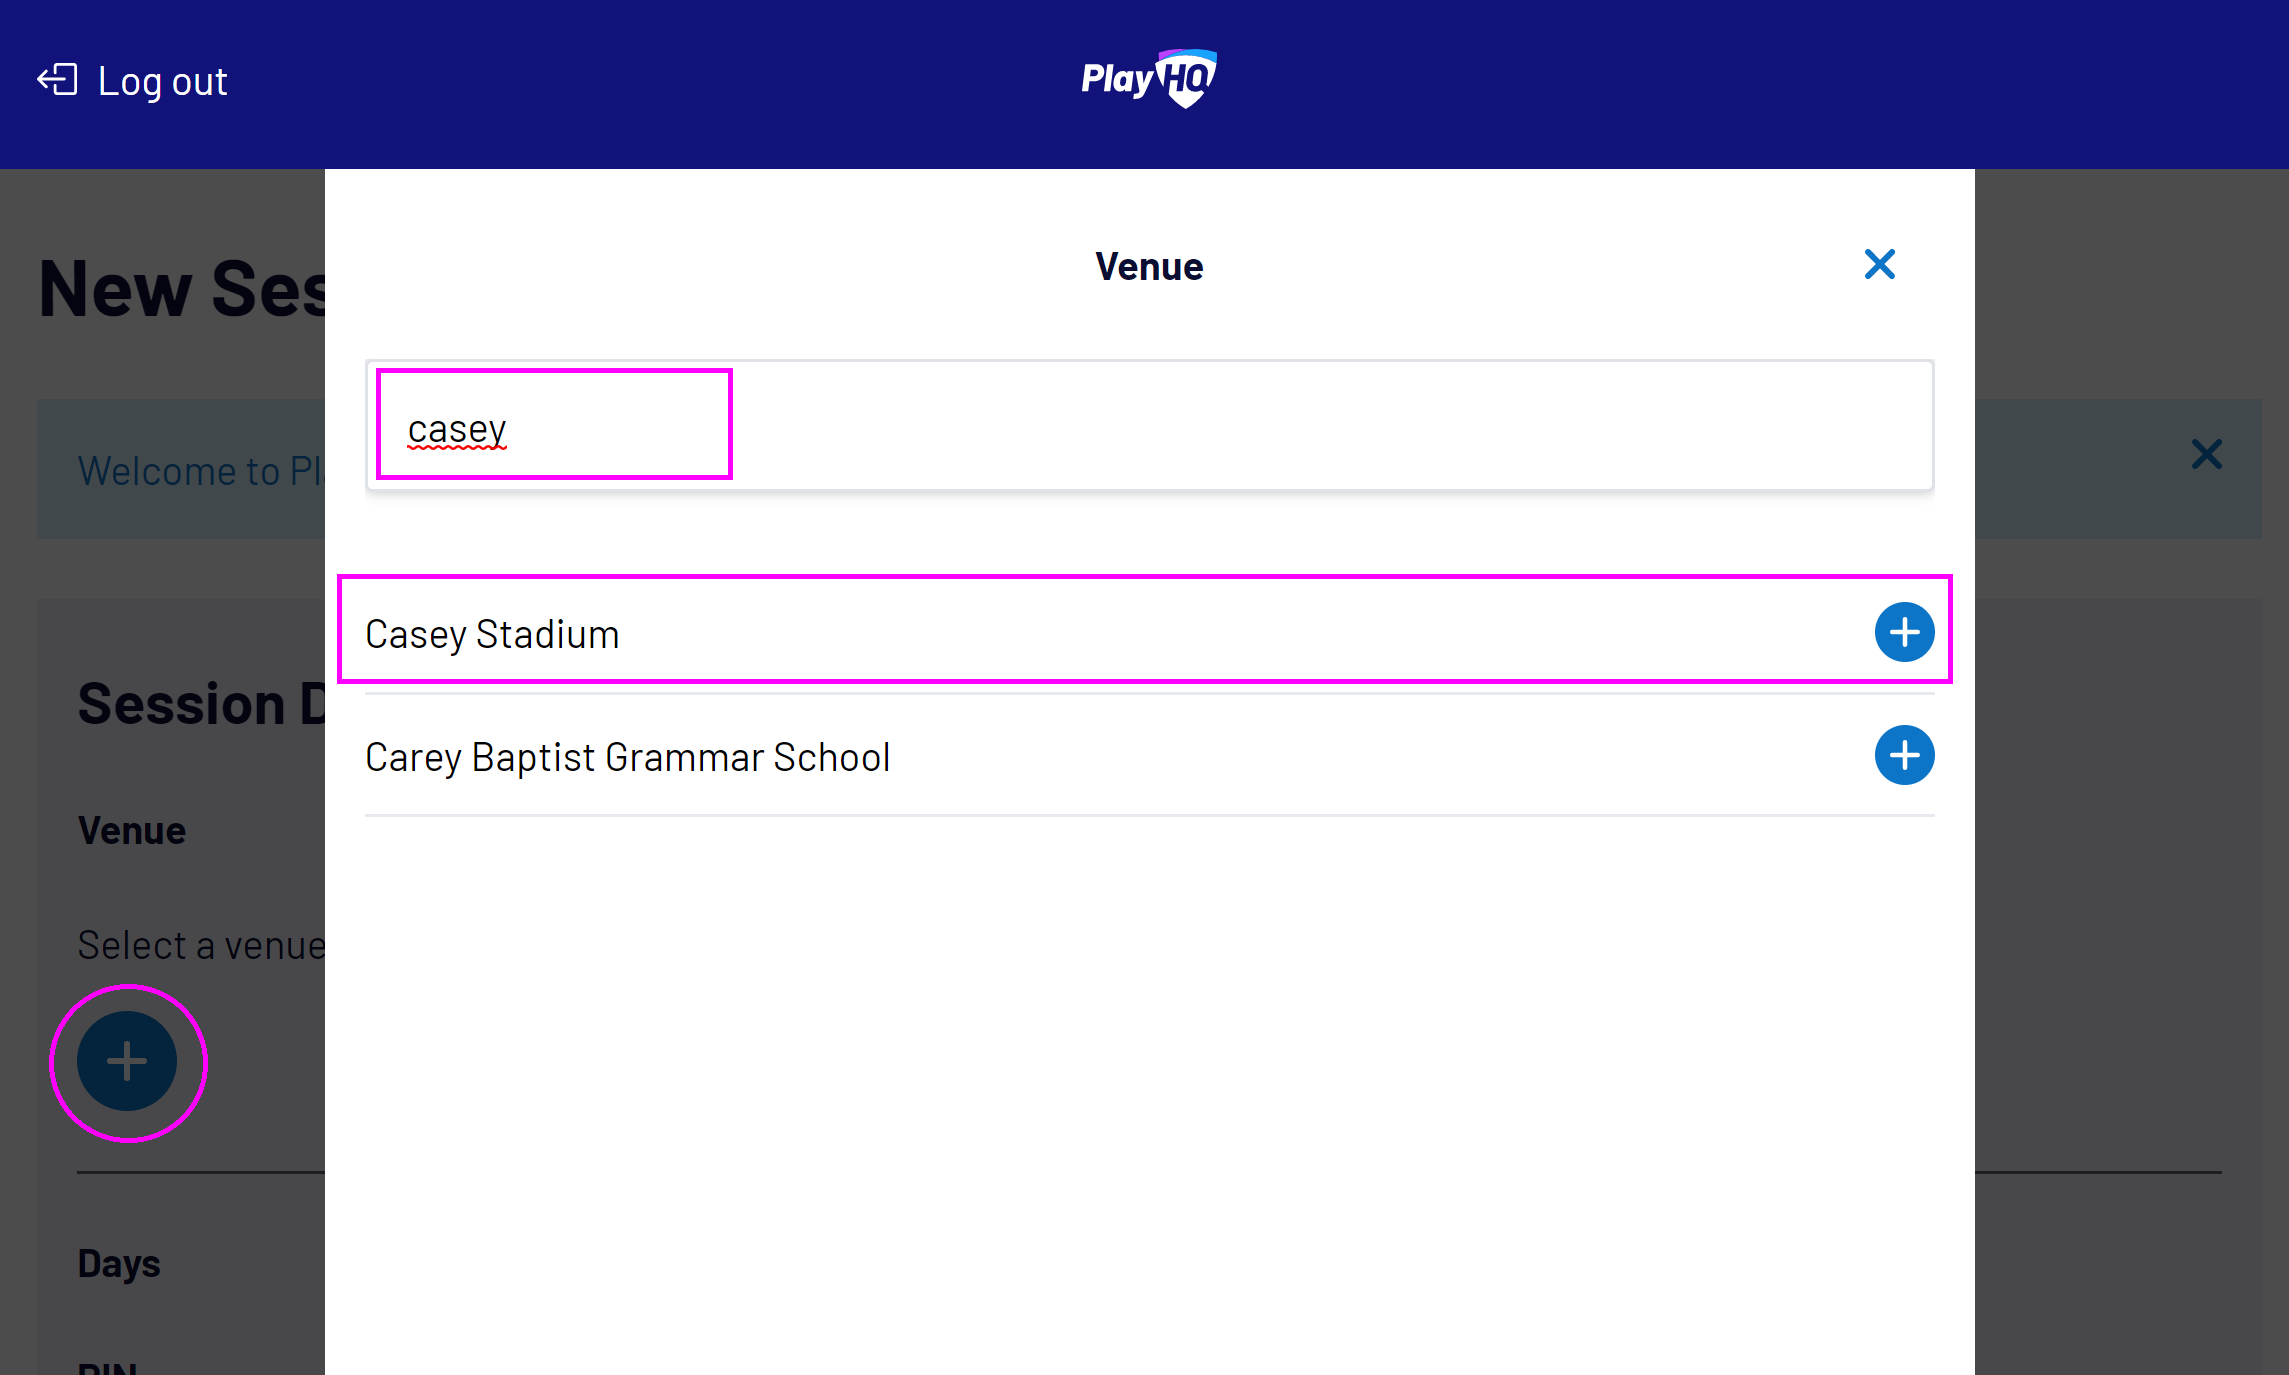Viewport: 2289px width, 1375px height.
Task: Click the dimmed add venue plus button
Action: [127, 1061]
